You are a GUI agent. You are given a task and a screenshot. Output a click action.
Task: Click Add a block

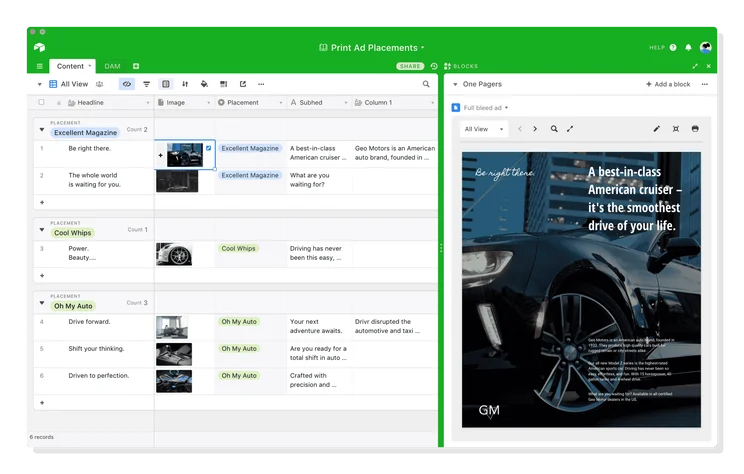[668, 84]
